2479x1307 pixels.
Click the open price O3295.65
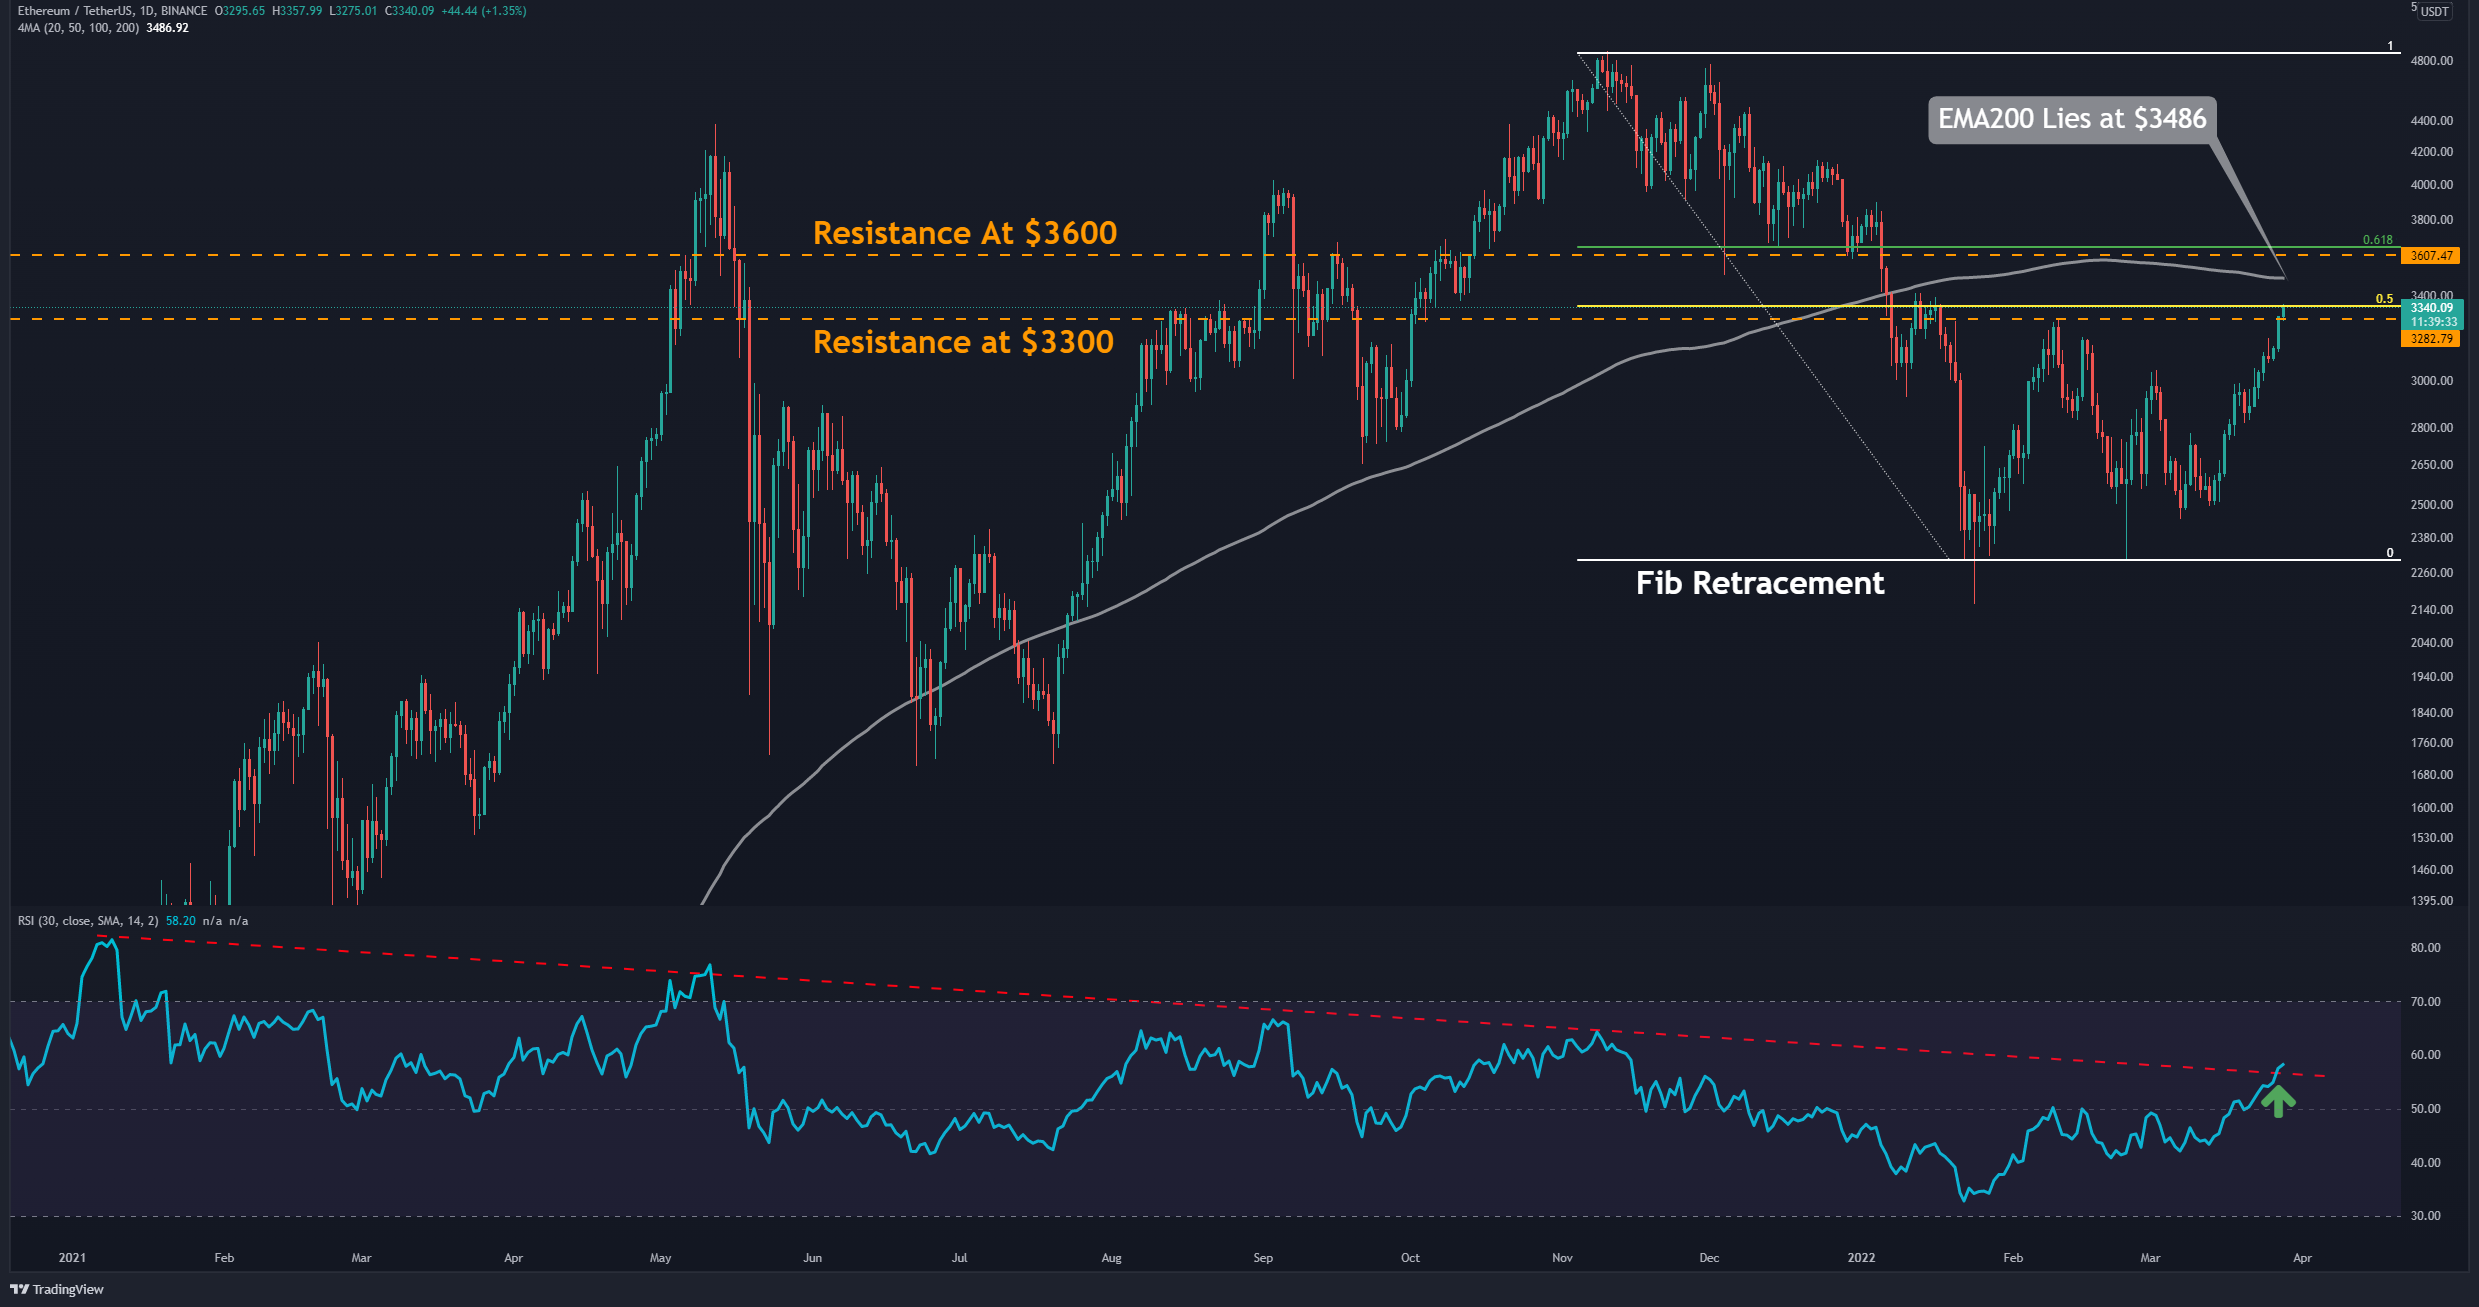coord(240,11)
